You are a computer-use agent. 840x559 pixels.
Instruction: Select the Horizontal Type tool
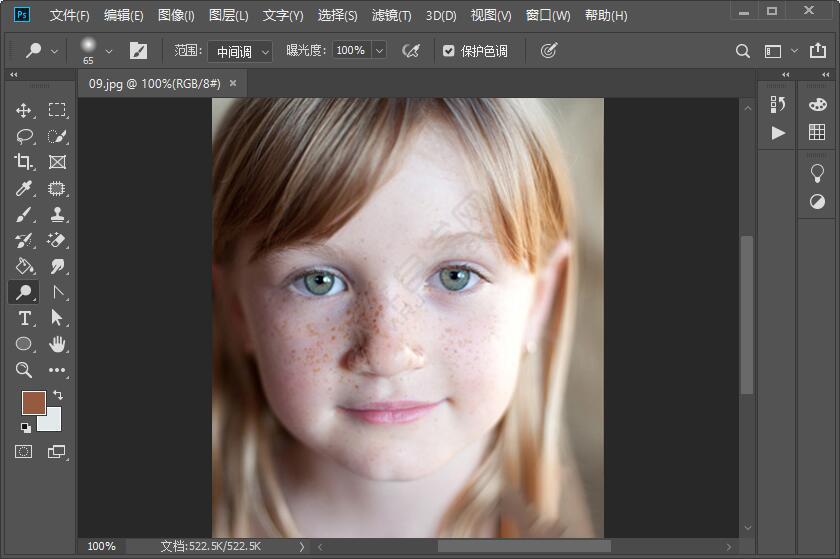pyautogui.click(x=24, y=318)
